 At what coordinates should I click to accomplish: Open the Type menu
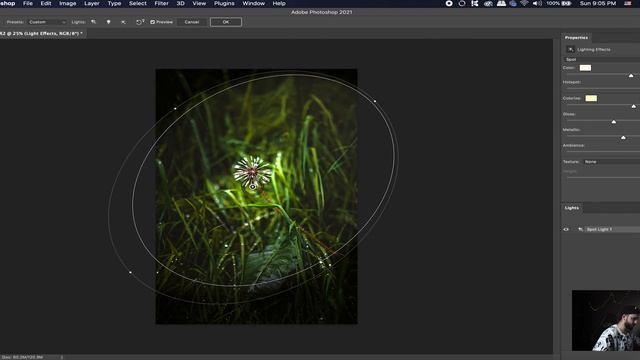pyautogui.click(x=114, y=3)
